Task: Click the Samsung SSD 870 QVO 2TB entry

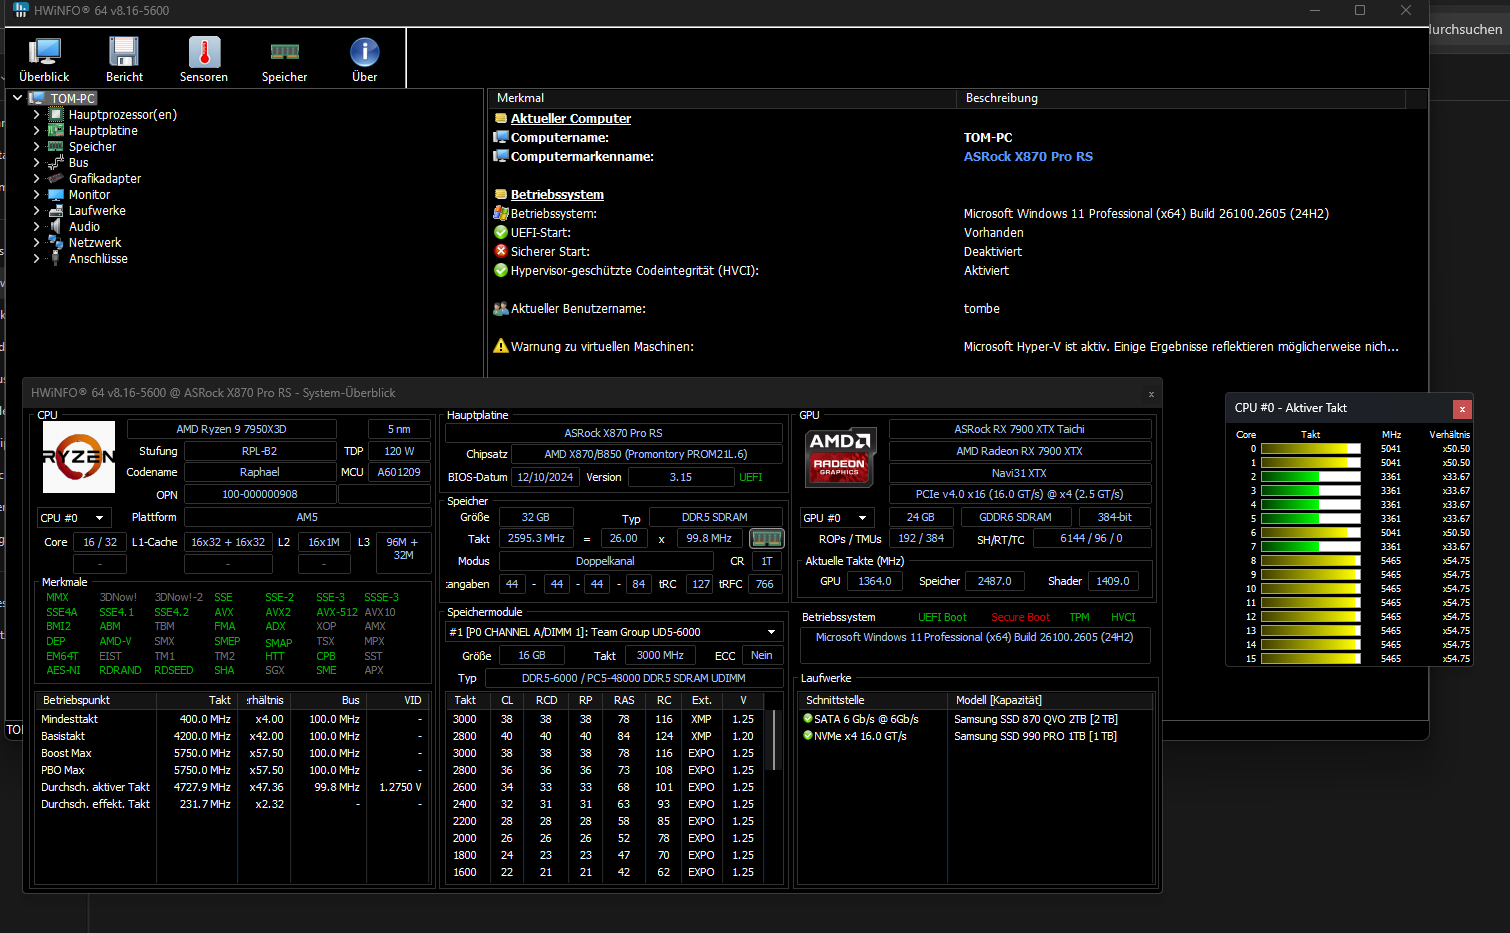Action: (x=1035, y=719)
